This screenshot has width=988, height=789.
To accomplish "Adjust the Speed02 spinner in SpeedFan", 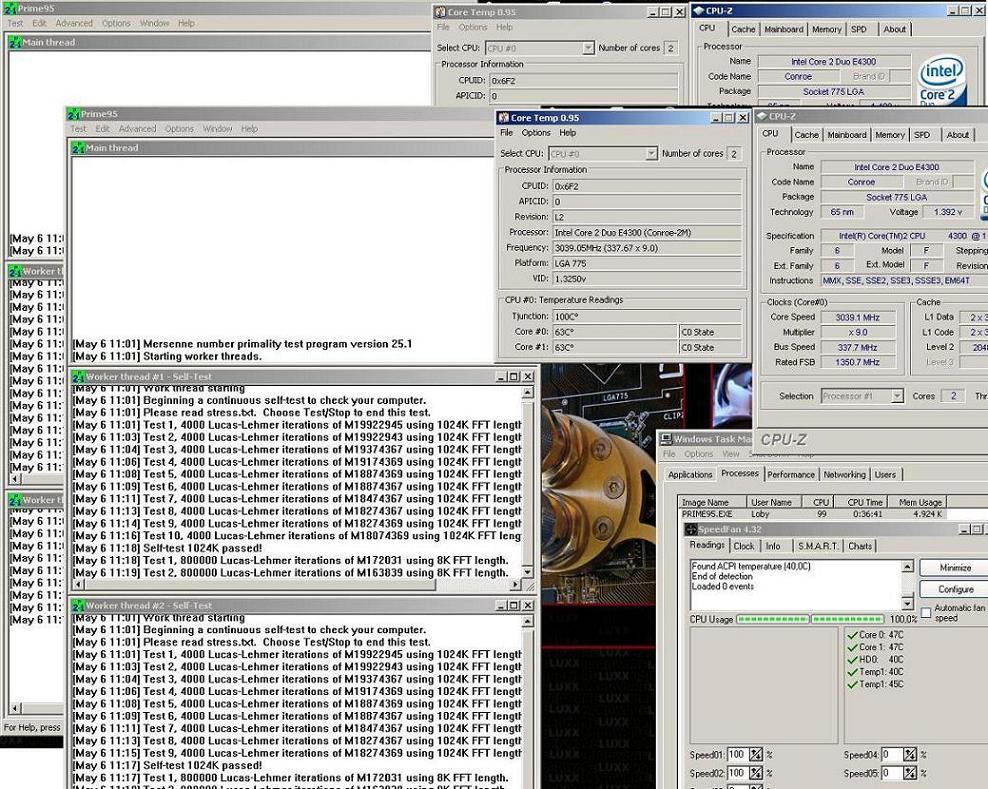I will point(755,773).
